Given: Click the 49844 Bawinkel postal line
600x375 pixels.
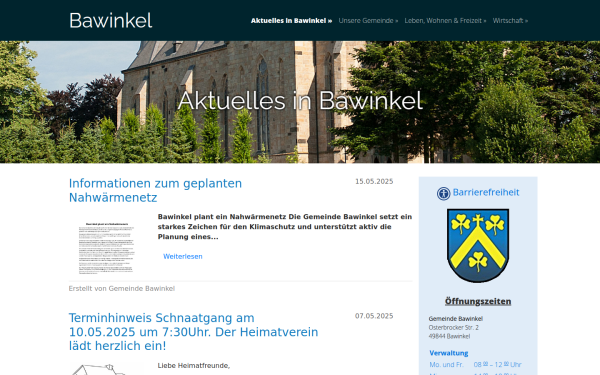Looking at the screenshot, I should click(449, 336).
